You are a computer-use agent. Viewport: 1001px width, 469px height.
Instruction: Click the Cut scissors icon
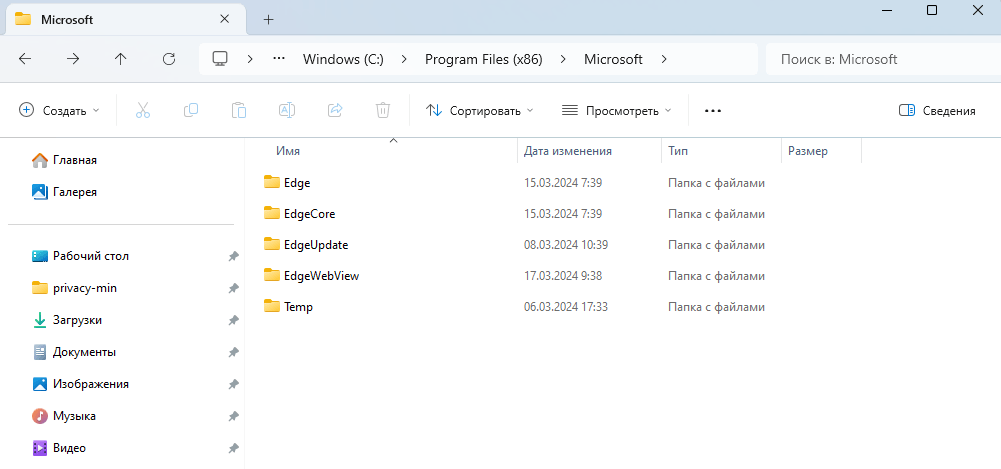coord(143,110)
